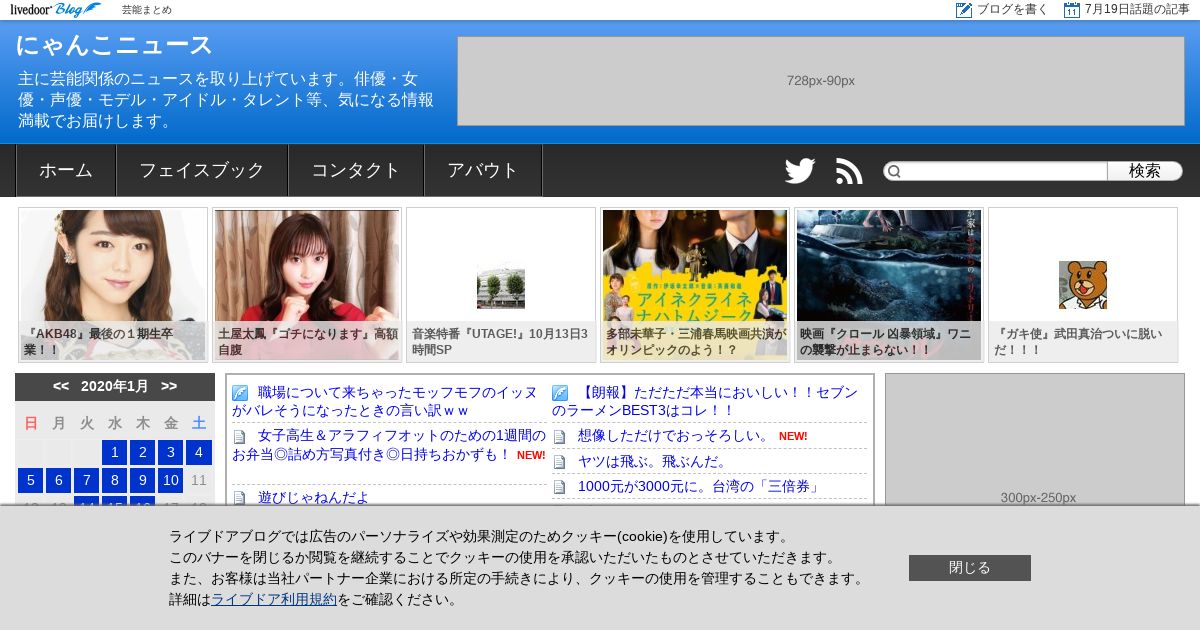
Task: Select calendar date 7
Action: [87, 481]
